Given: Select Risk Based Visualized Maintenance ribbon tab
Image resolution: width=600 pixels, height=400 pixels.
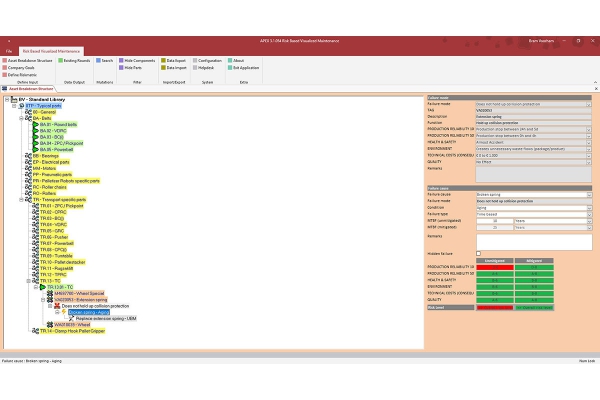Looking at the screenshot, I should [x=51, y=51].
